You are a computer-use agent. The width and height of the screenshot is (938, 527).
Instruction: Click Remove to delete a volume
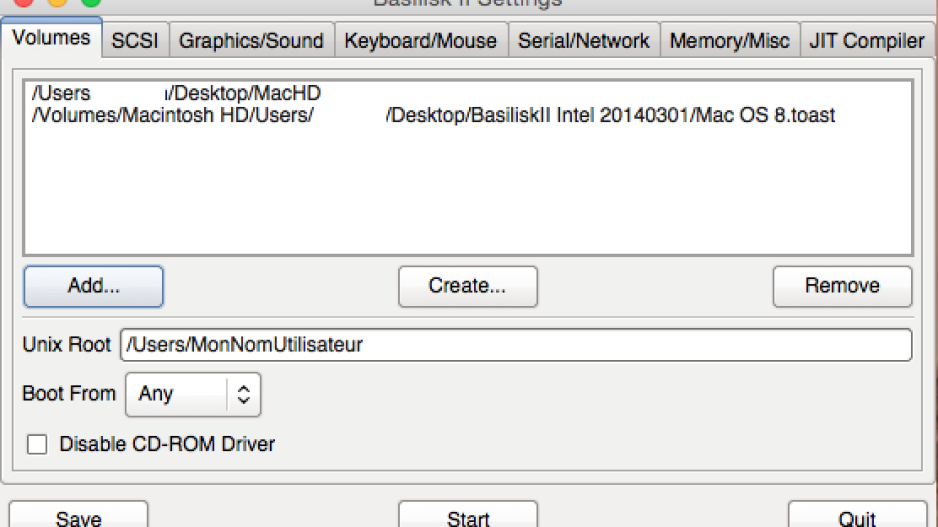click(x=842, y=286)
